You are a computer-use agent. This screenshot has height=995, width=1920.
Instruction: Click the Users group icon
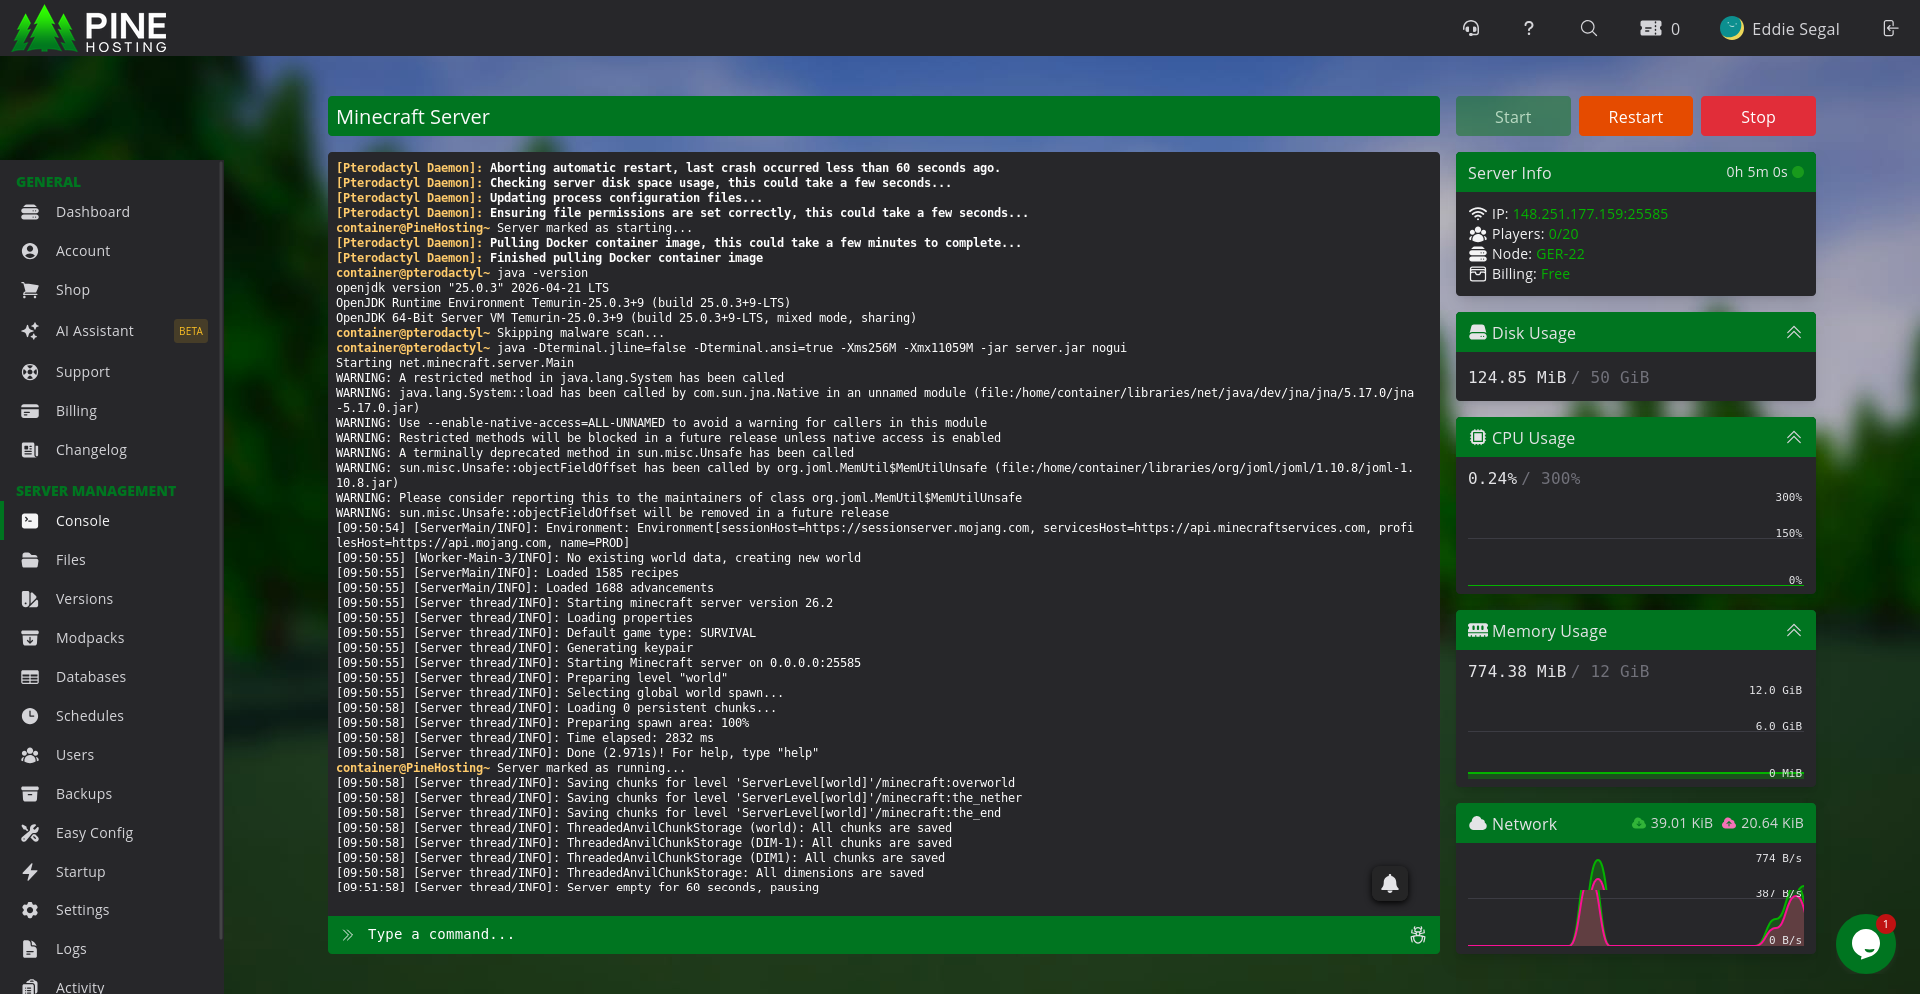30,755
